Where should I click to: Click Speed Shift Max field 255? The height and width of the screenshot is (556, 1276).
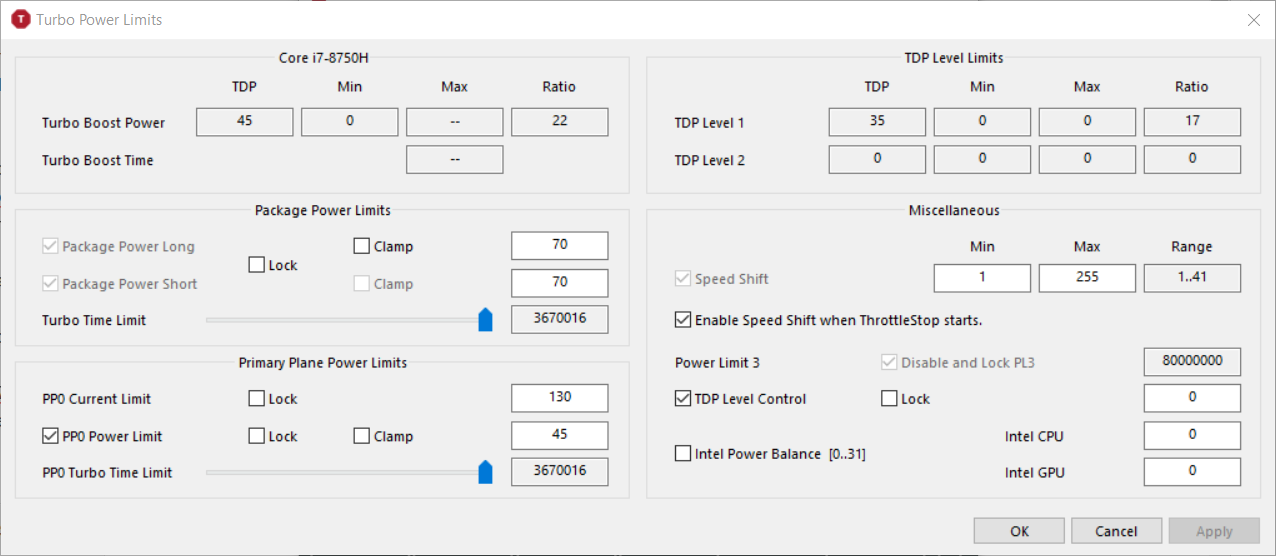point(1087,278)
